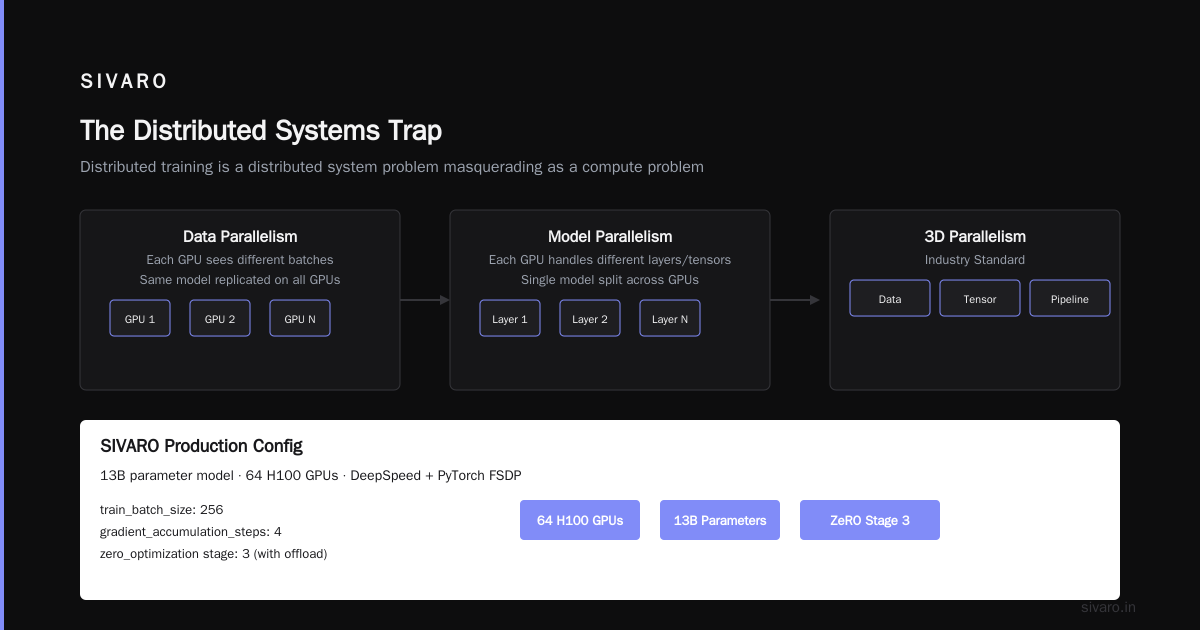Click the 'ZeRO Stage 3' badge

point(870,520)
